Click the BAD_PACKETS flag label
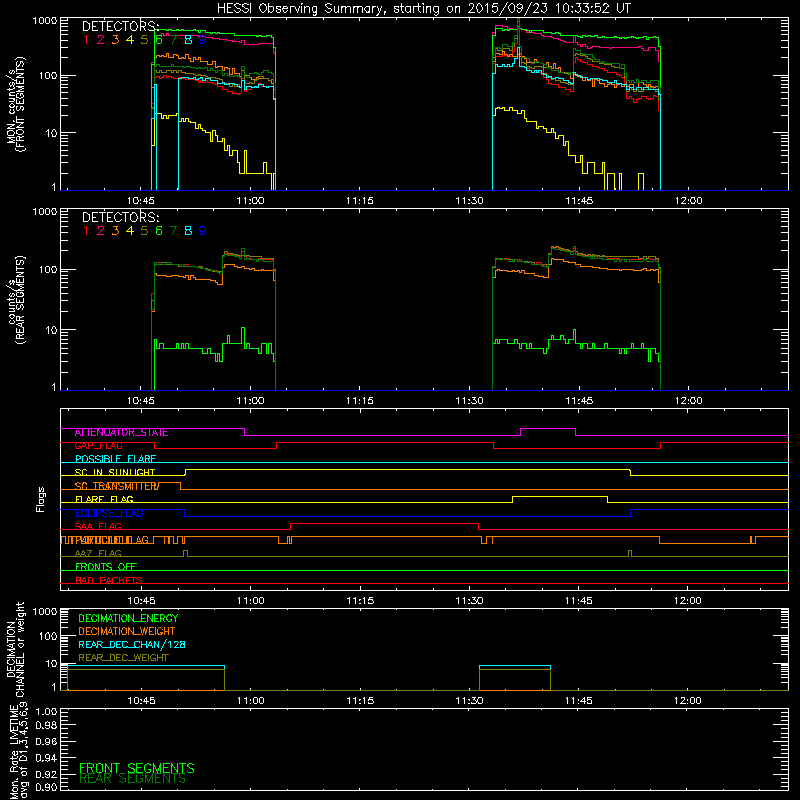Screen dimensions: 800x800 (x=109, y=581)
